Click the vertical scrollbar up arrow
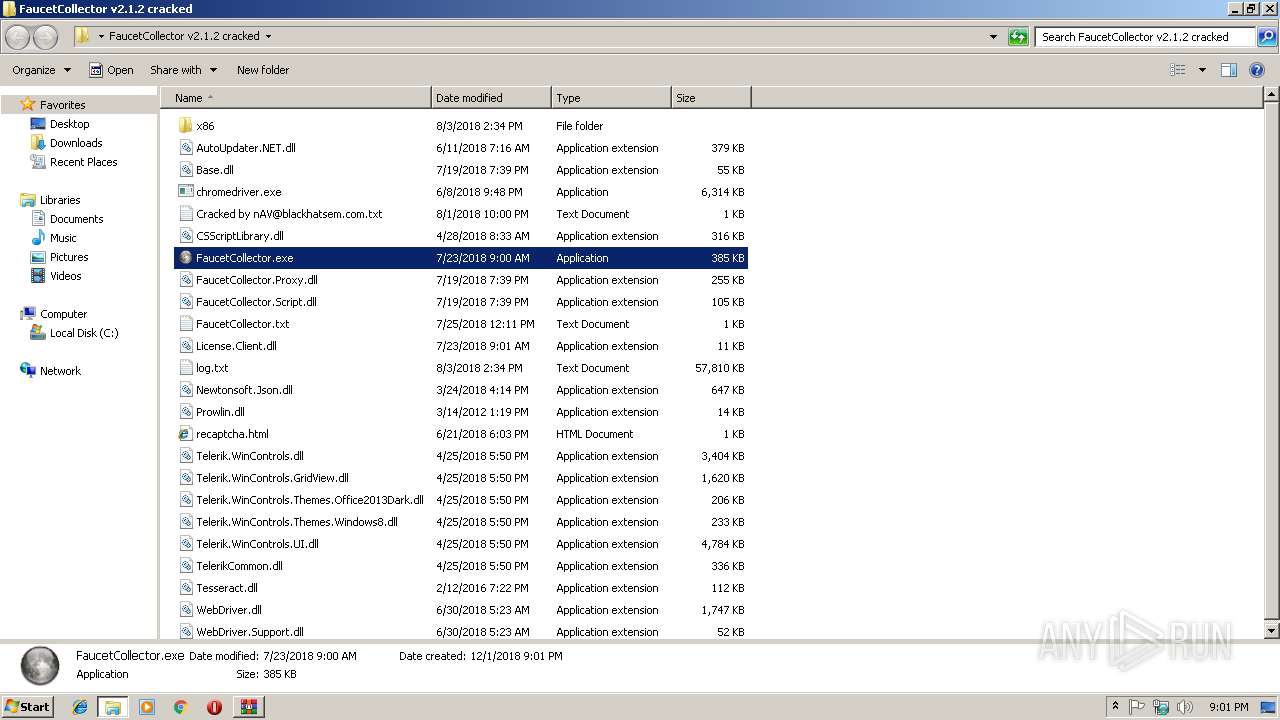Image resolution: width=1280 pixels, height=720 pixels. click(x=1271, y=95)
